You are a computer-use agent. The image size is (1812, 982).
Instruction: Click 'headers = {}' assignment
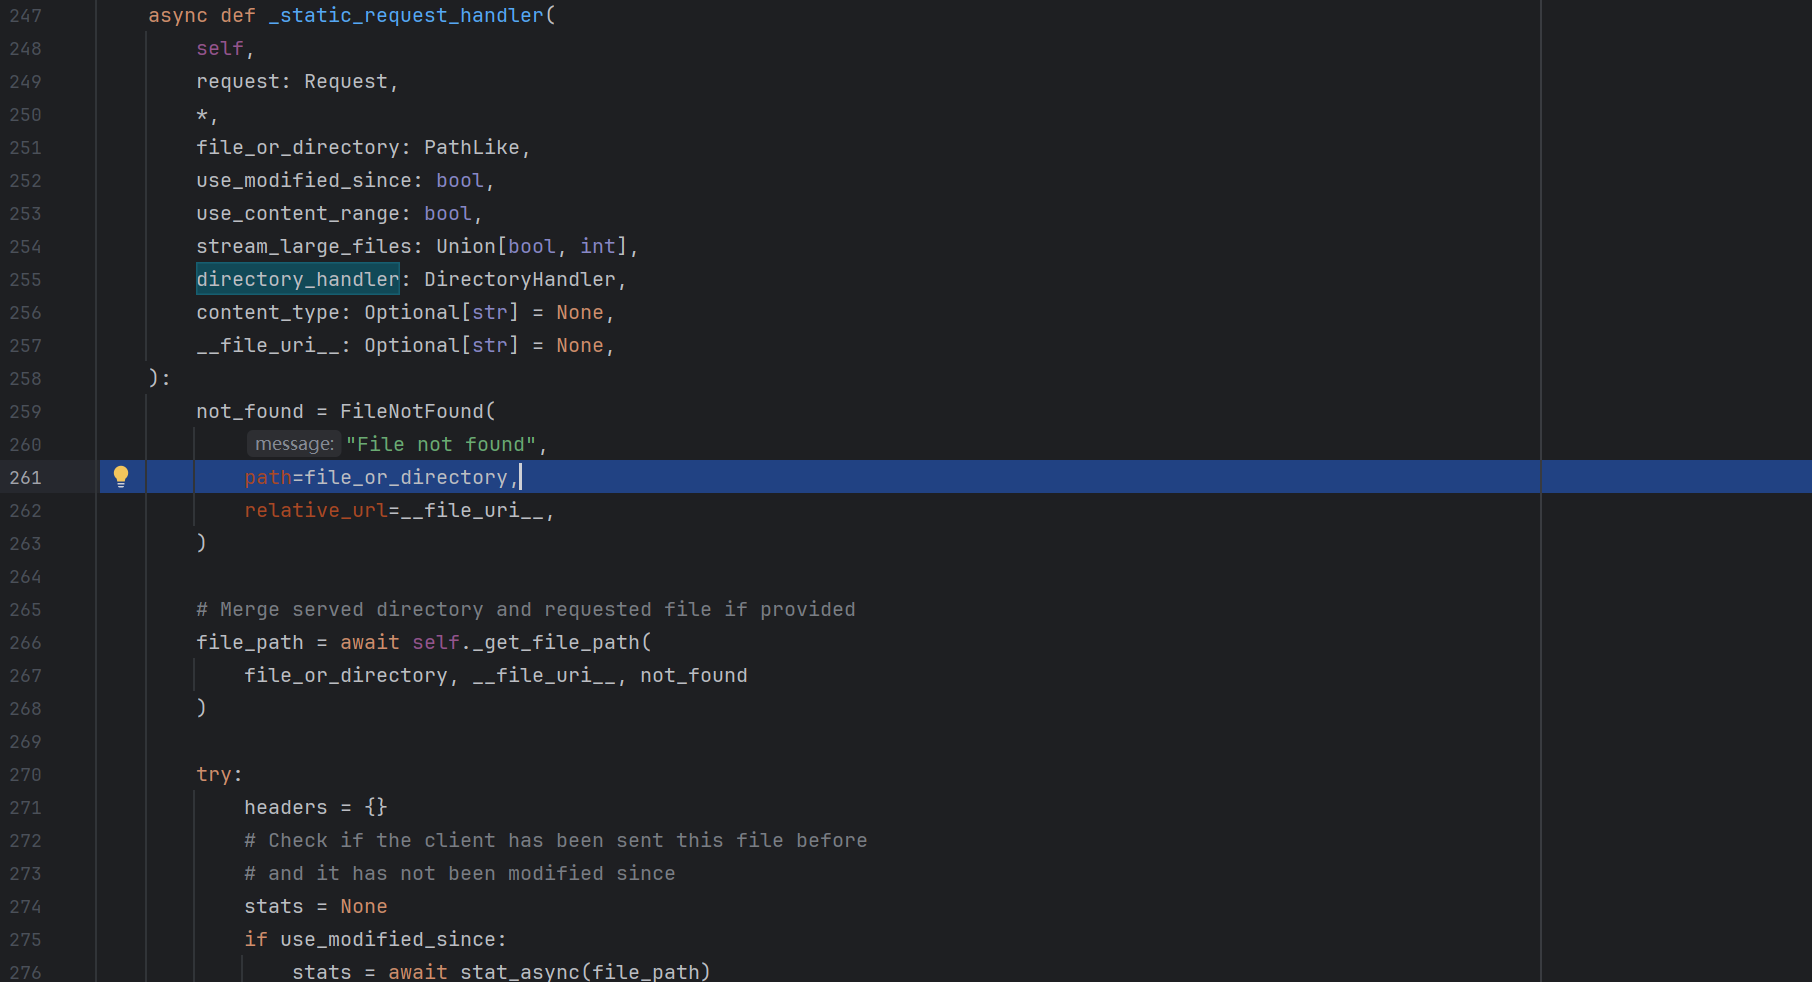pos(316,807)
